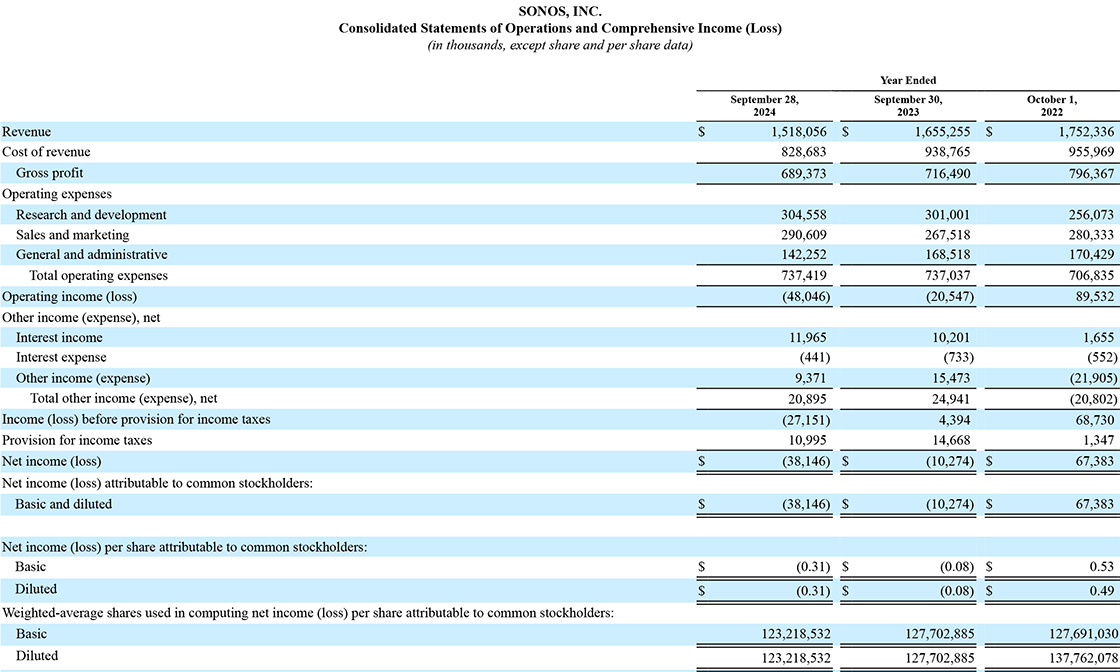The height and width of the screenshot is (672, 1120).
Task: Click the 'September 30, 2023' column header
Action: click(908, 106)
